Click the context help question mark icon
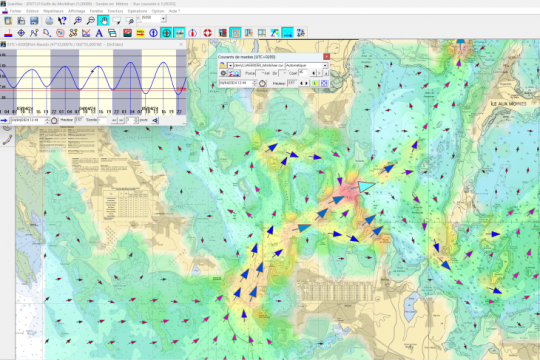This screenshot has height=360, width=540. [62, 21]
